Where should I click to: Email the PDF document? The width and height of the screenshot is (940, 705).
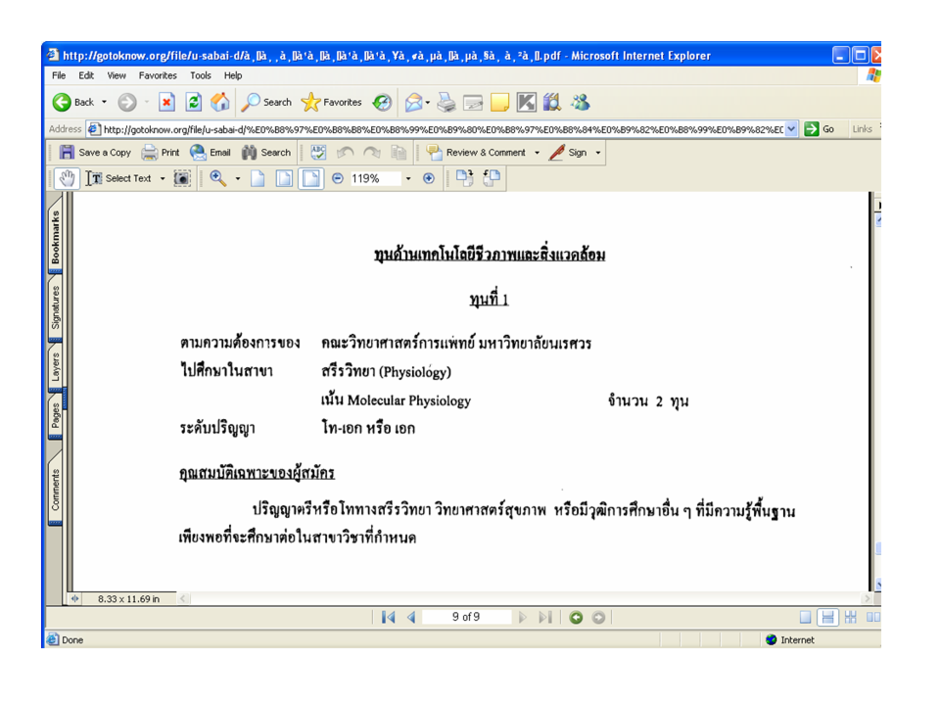pyautogui.click(x=210, y=152)
